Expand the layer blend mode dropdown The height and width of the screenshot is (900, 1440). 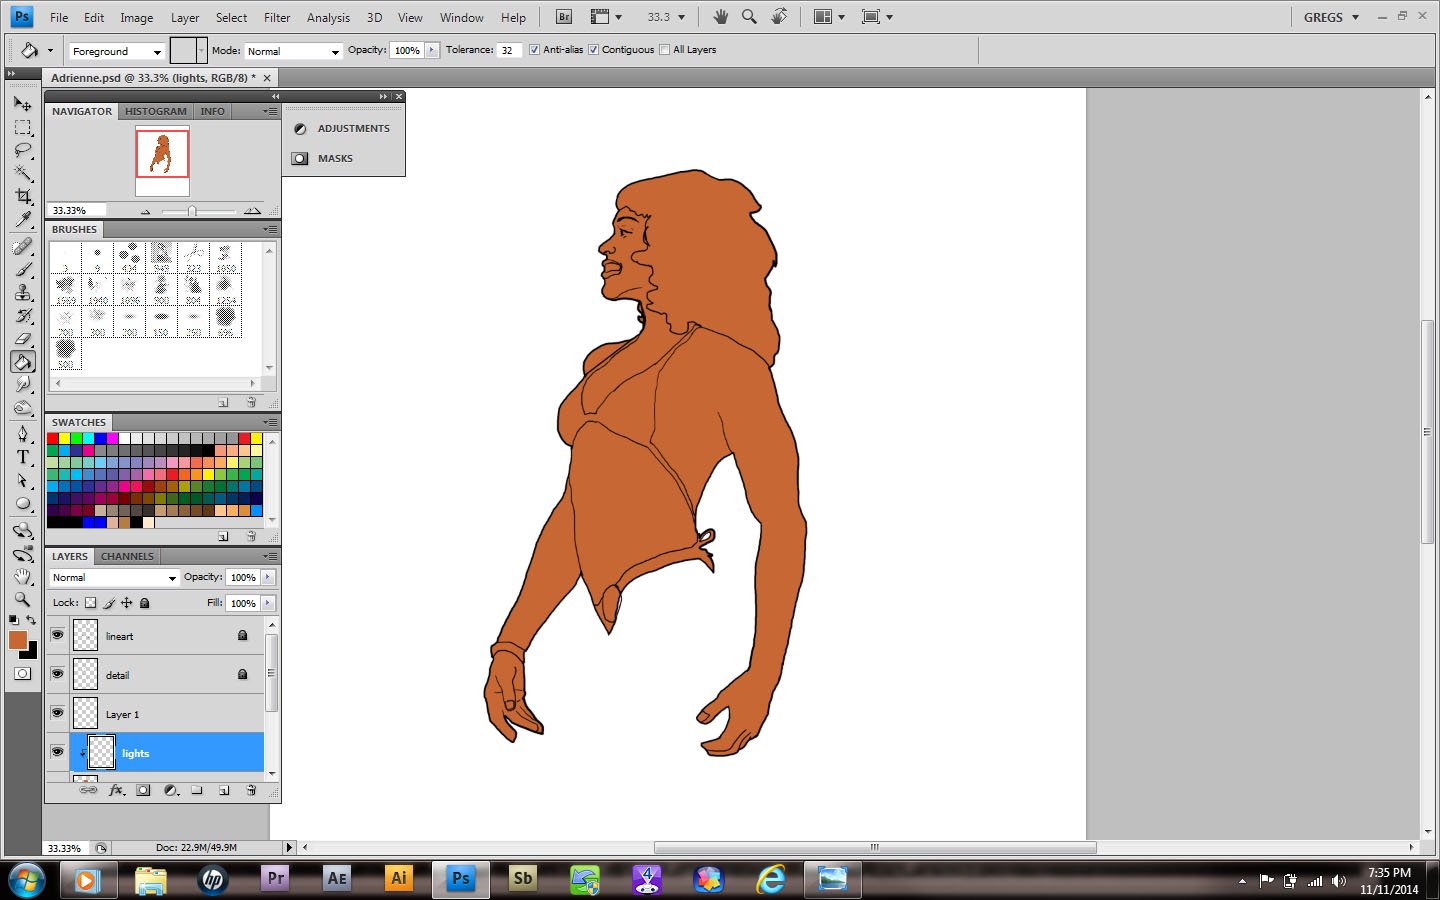click(x=114, y=578)
